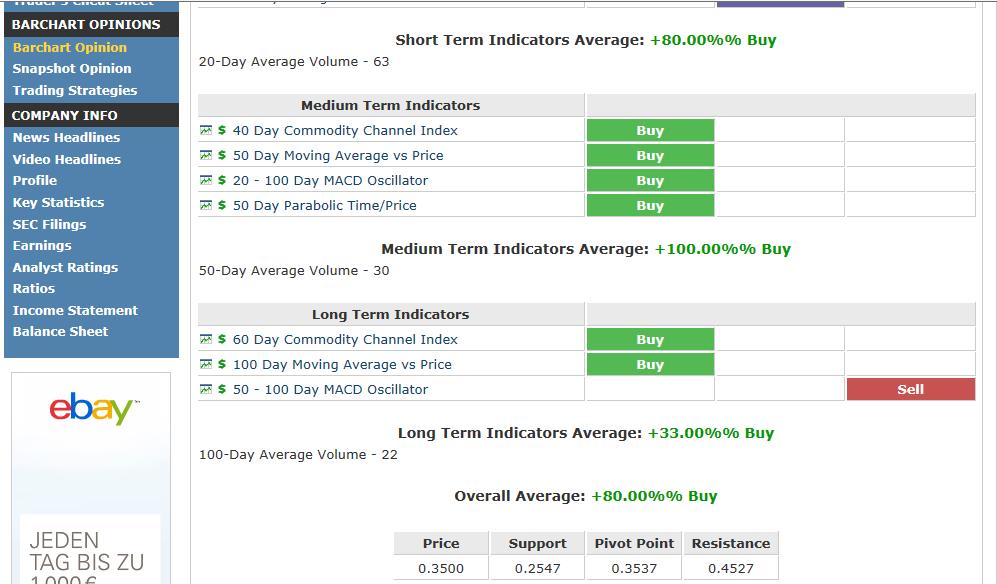Click chart icon beside 40 Day Commodity Channel Index
The image size is (997, 584).
[x=206, y=130]
